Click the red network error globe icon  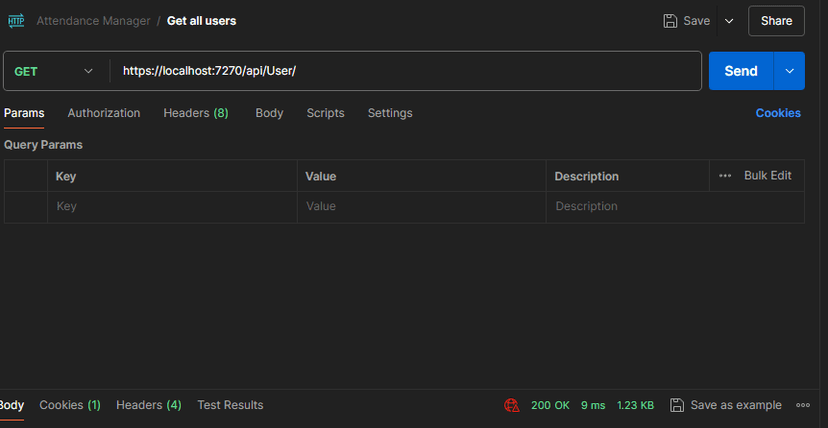click(512, 405)
